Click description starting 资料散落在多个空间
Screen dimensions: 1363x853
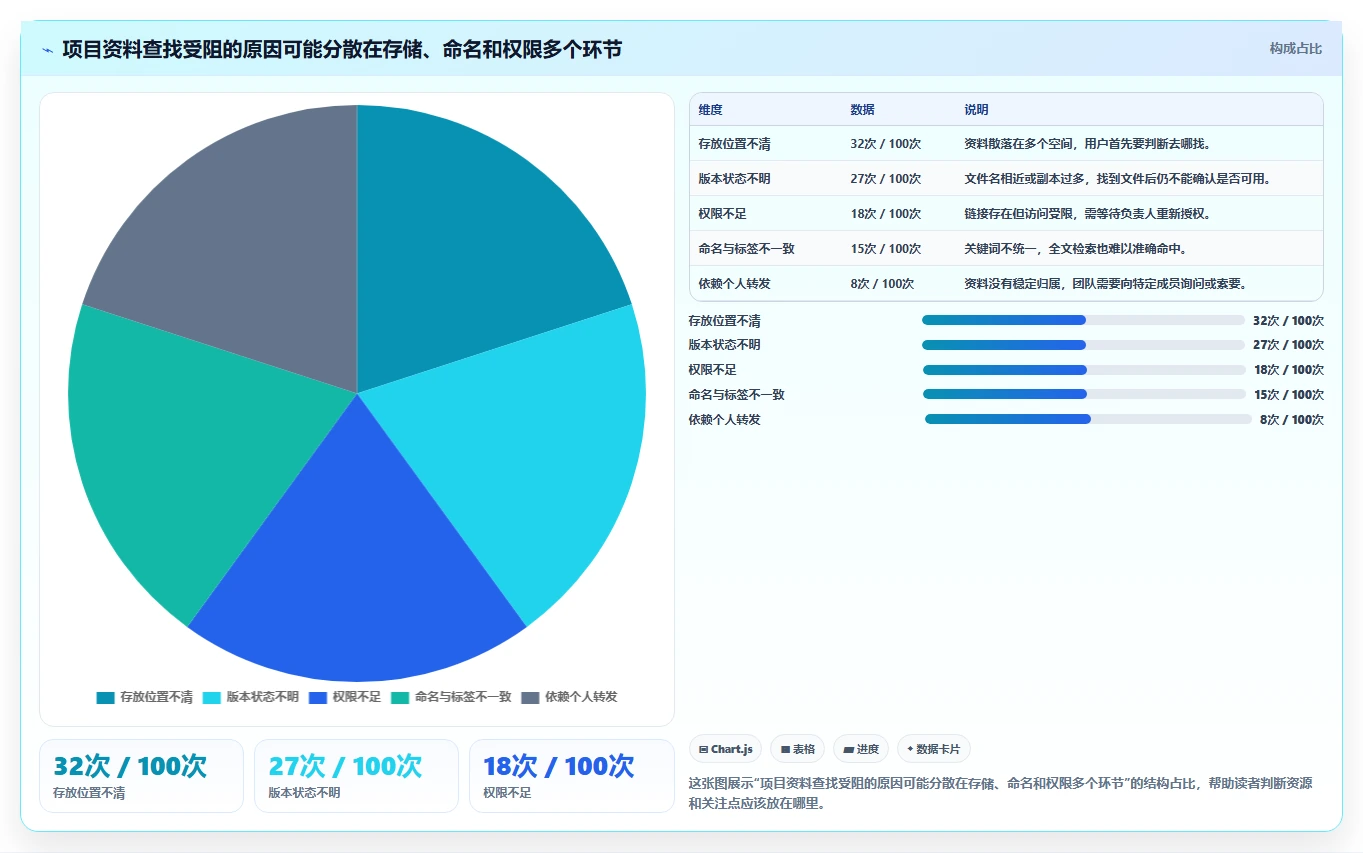(x=1088, y=144)
